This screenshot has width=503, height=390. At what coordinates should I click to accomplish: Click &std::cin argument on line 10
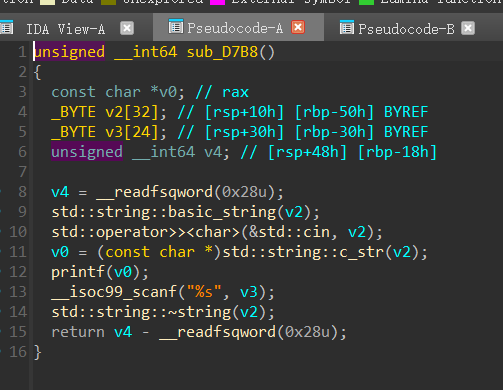(x=289, y=232)
